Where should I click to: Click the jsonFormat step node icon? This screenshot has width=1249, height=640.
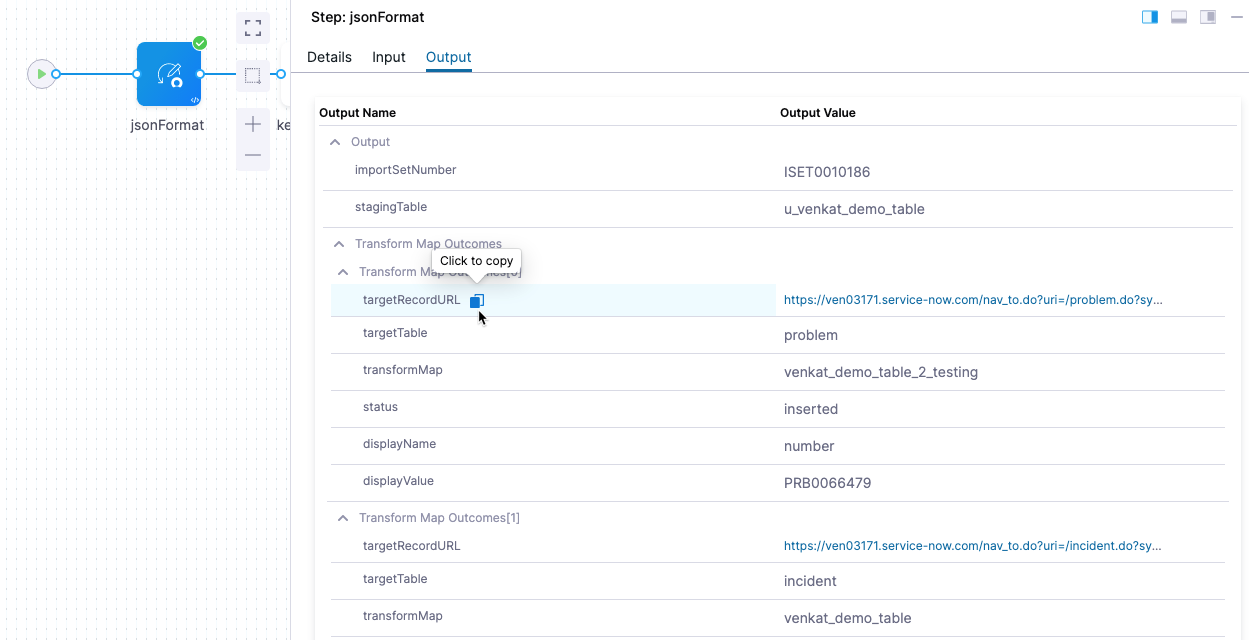point(169,74)
